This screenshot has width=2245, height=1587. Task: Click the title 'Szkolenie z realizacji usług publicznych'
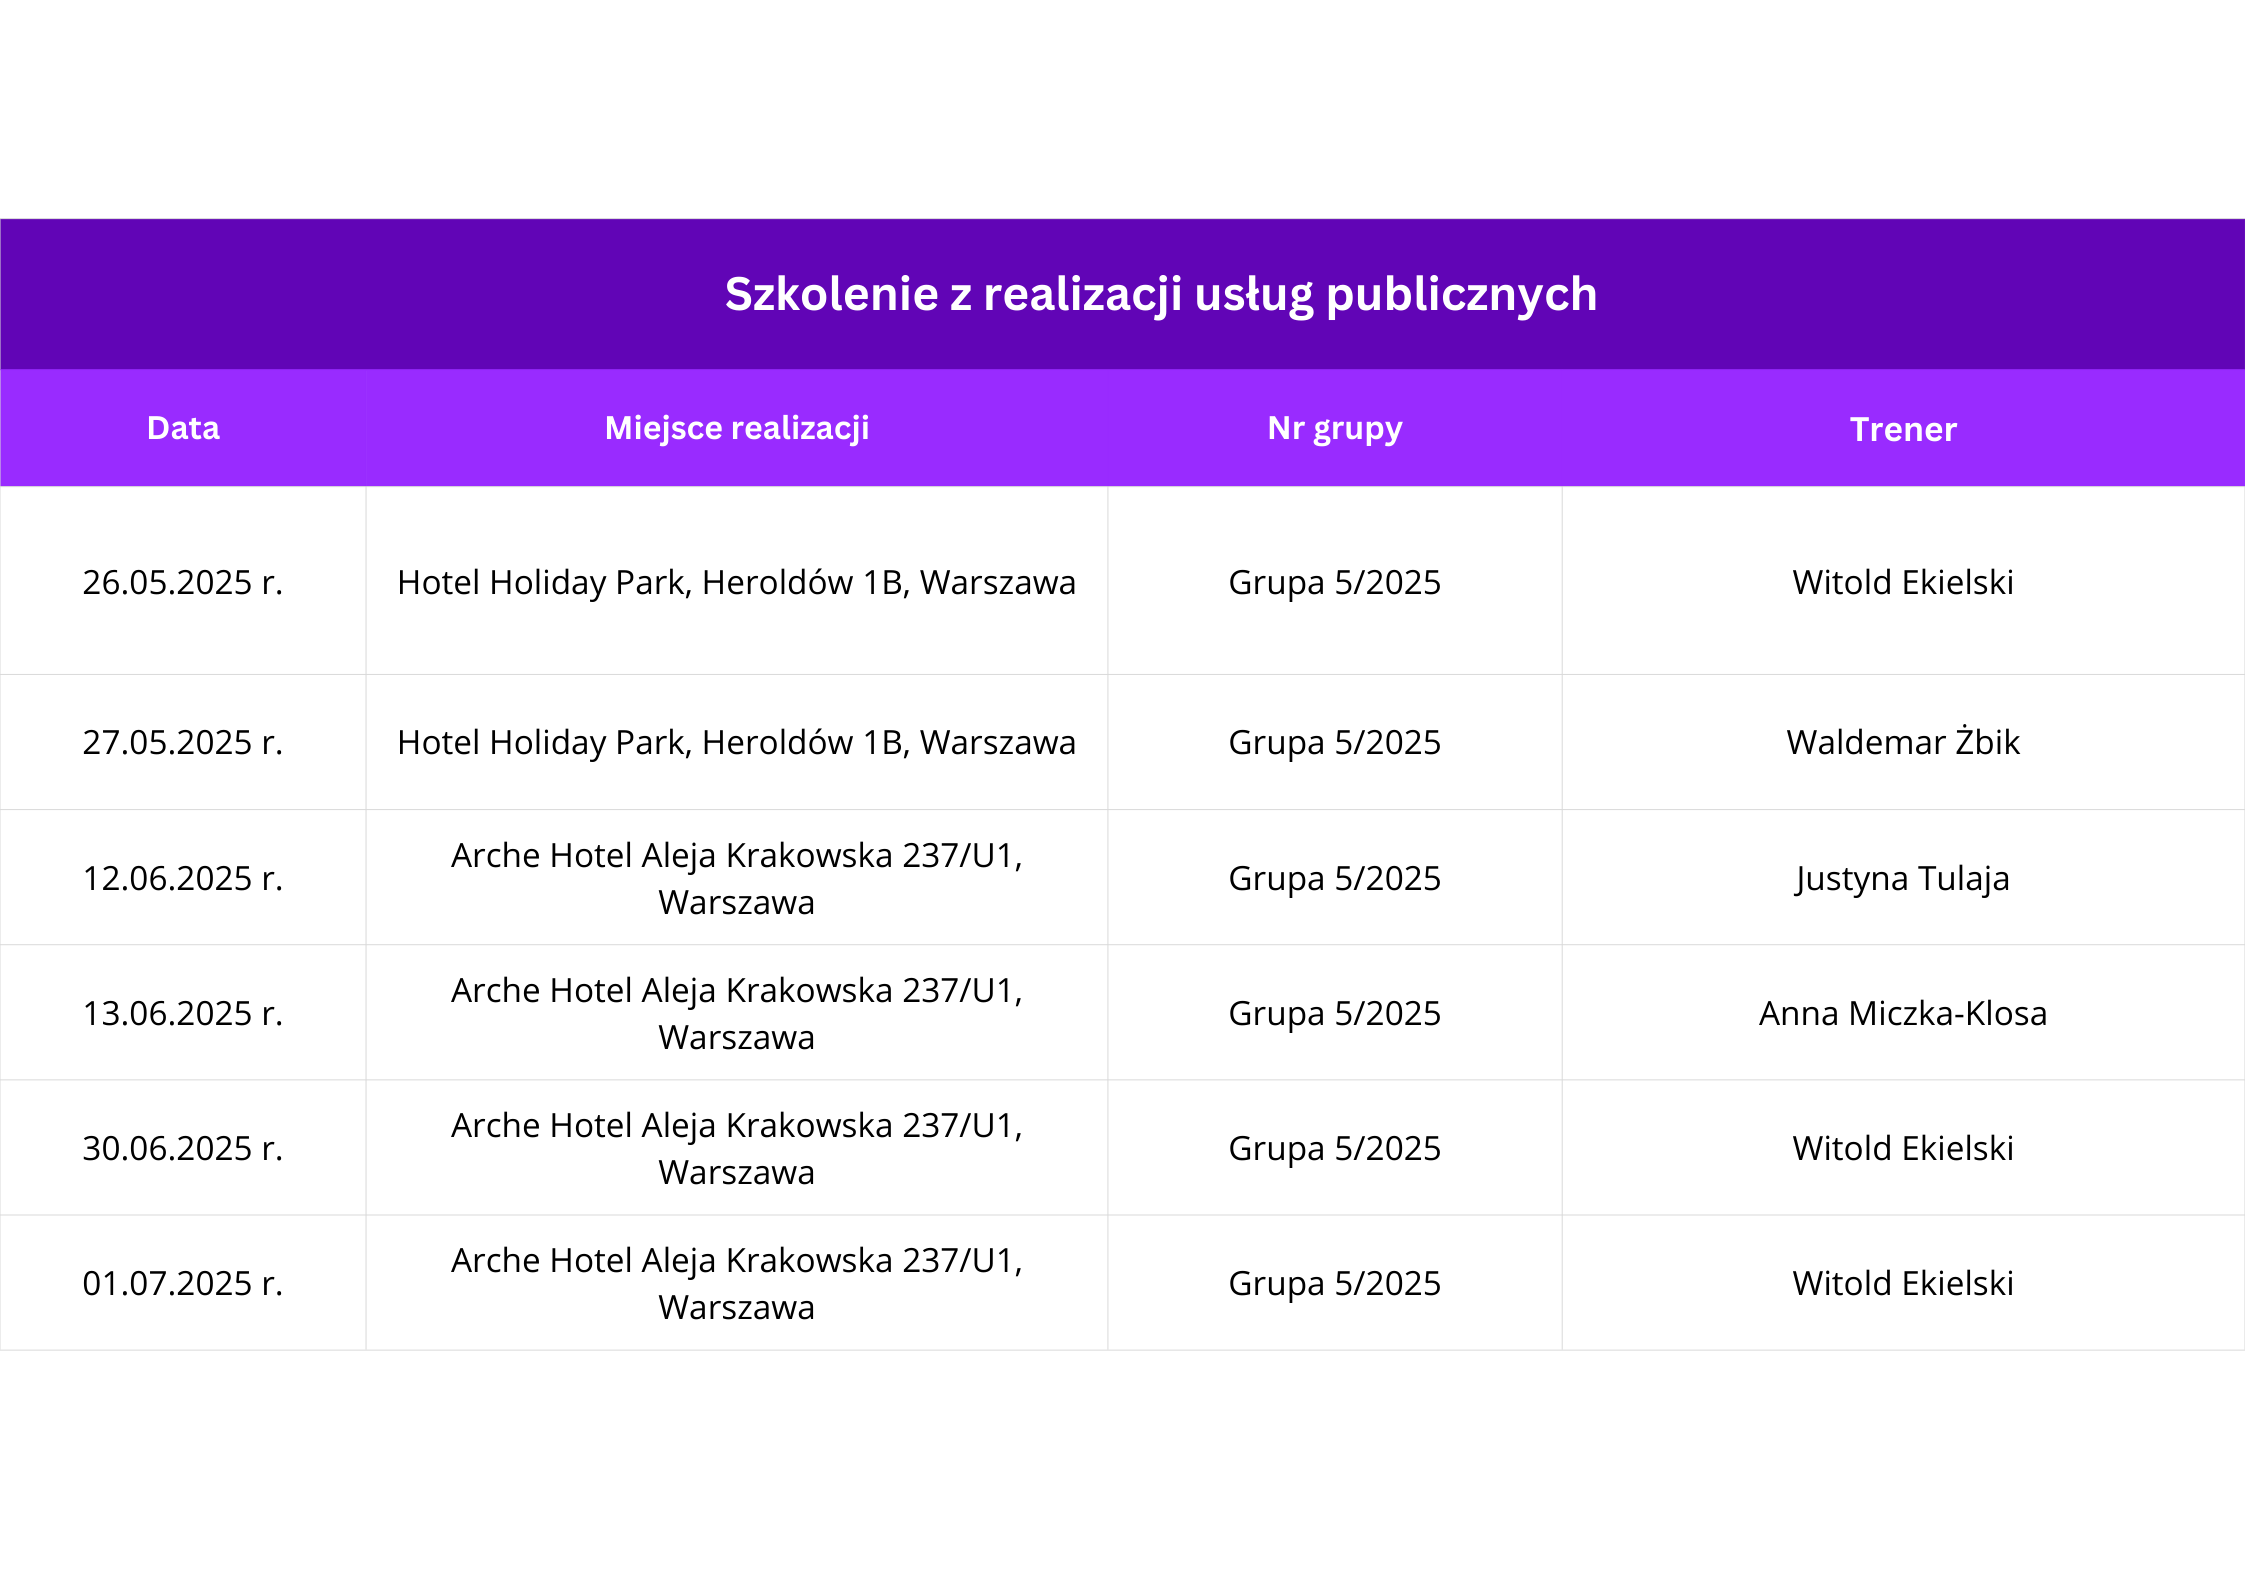(x=1161, y=295)
